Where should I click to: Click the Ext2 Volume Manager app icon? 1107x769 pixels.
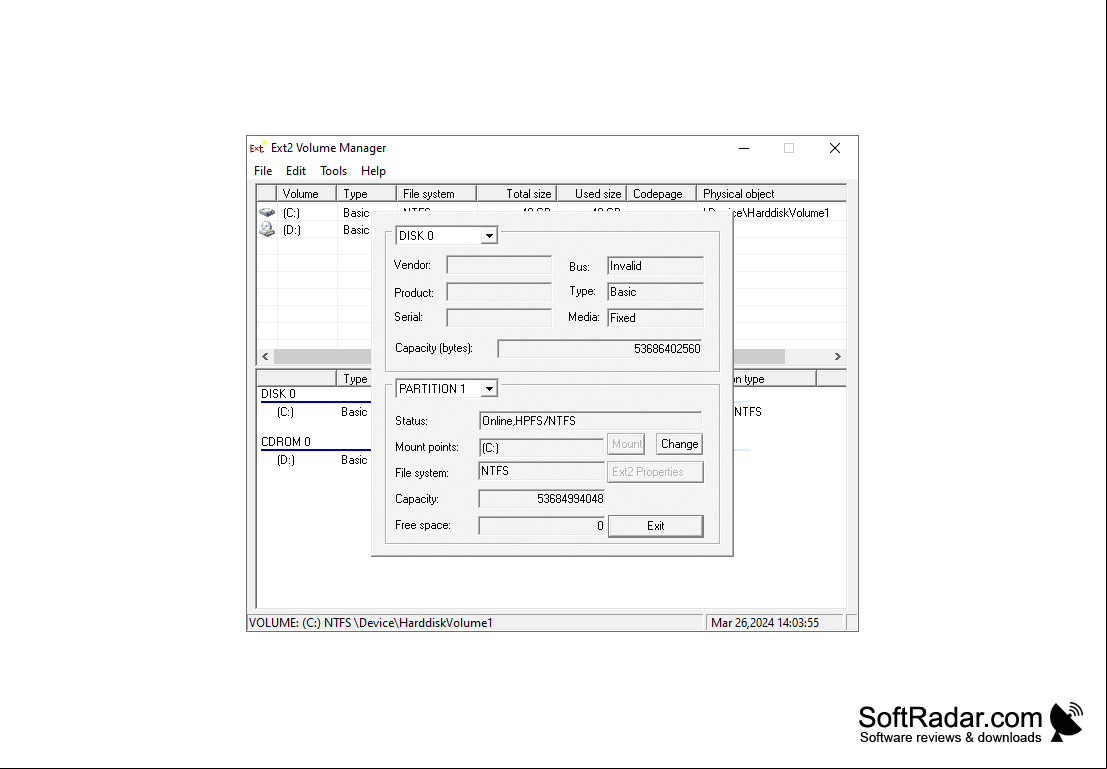258,148
